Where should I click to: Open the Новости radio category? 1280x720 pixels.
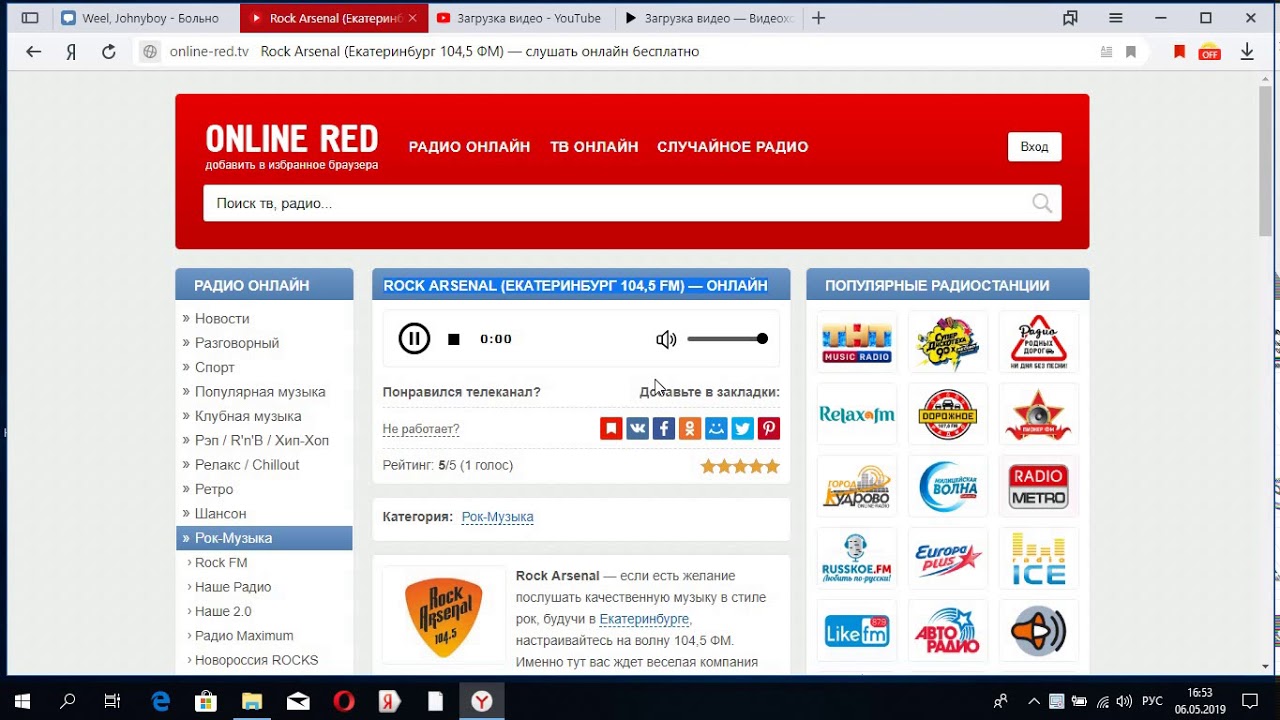click(x=222, y=318)
